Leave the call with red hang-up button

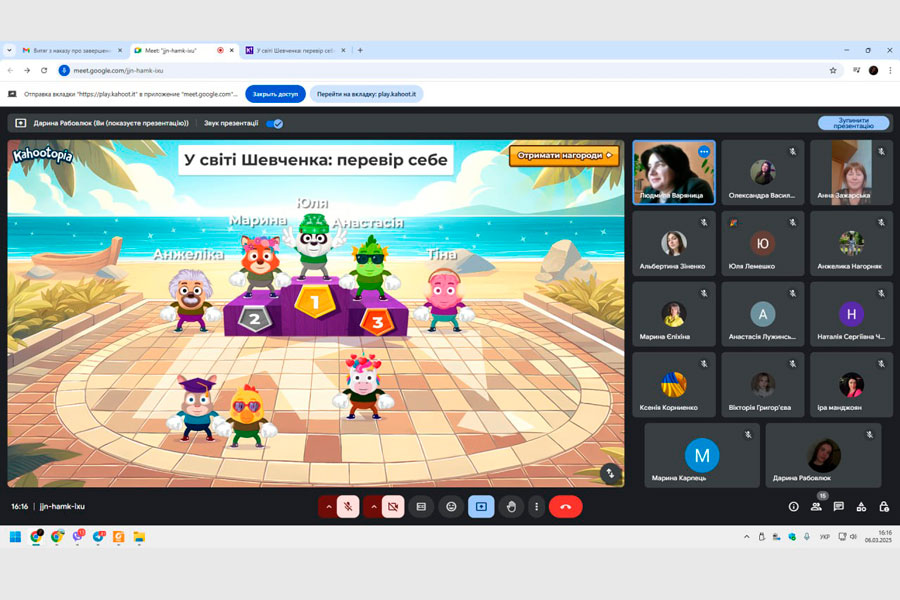tap(565, 506)
